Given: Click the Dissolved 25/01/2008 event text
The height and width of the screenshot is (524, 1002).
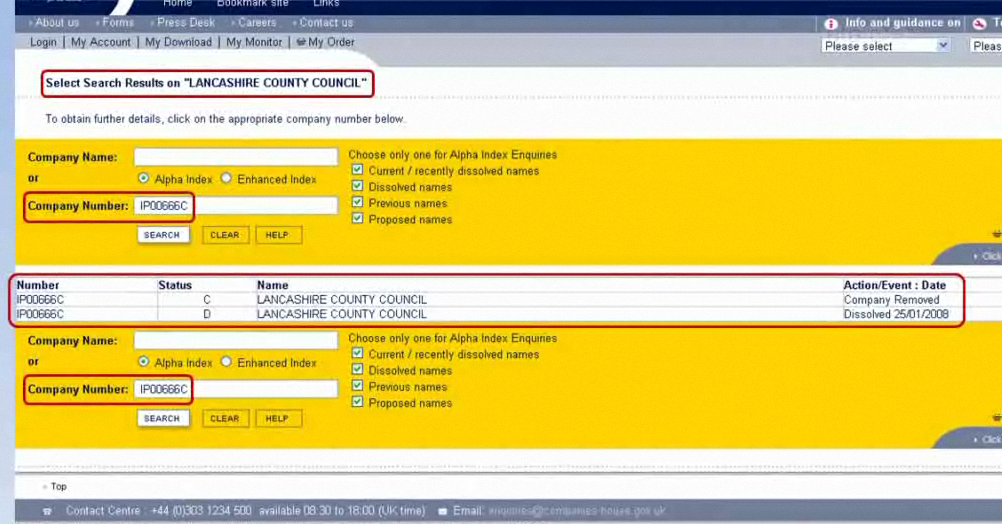Looking at the screenshot, I should coord(896,314).
